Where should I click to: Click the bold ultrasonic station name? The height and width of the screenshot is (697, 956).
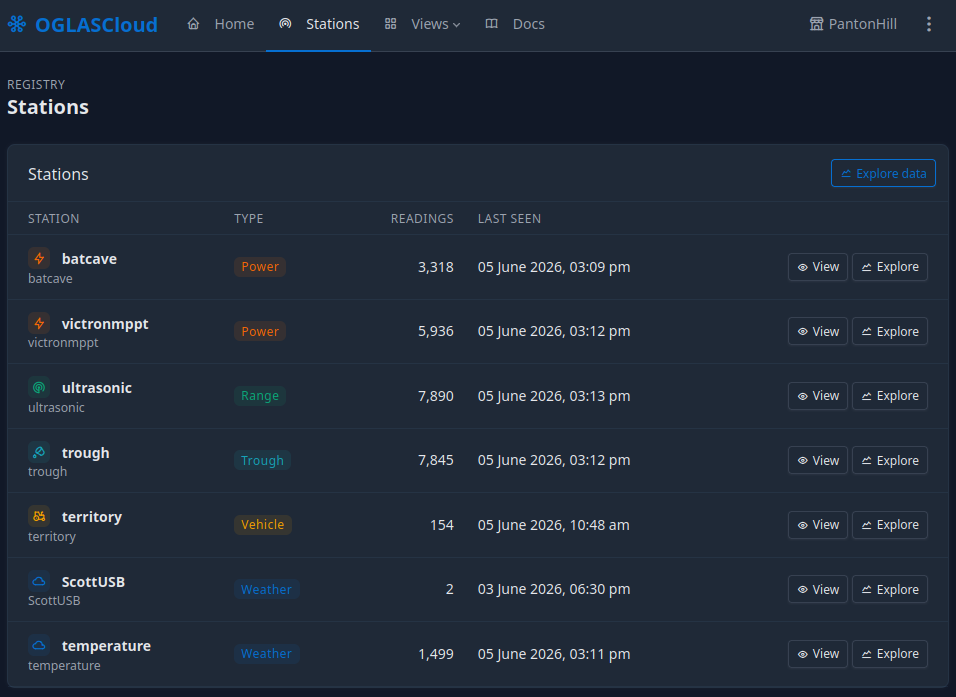click(96, 388)
